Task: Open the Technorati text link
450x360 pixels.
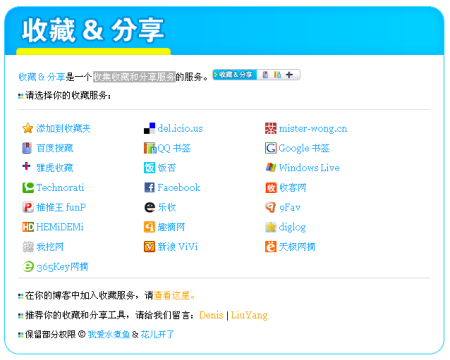Action: coord(60,188)
